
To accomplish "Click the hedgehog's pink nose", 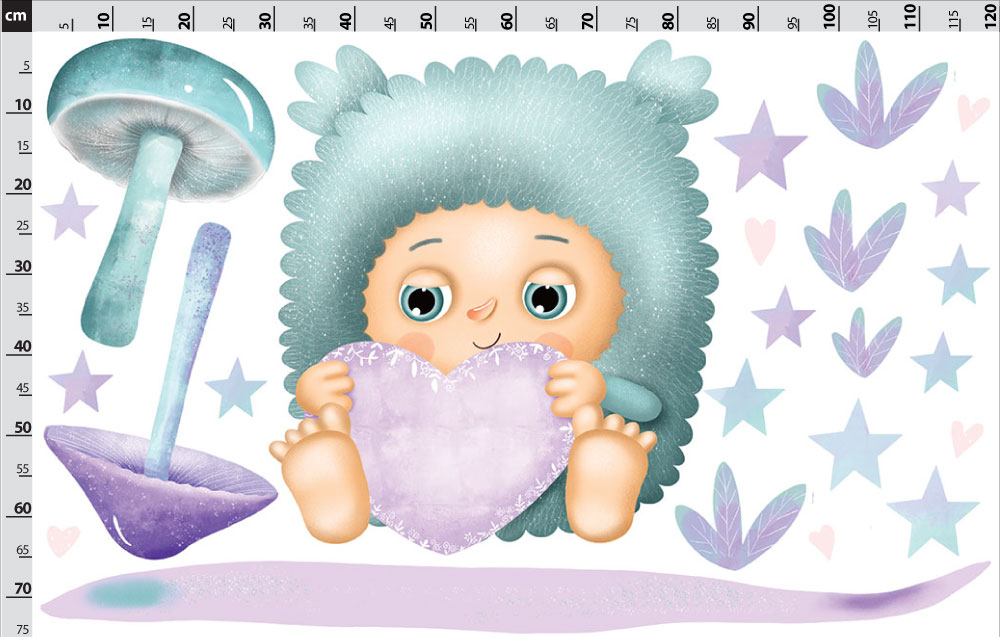I will [x=482, y=309].
